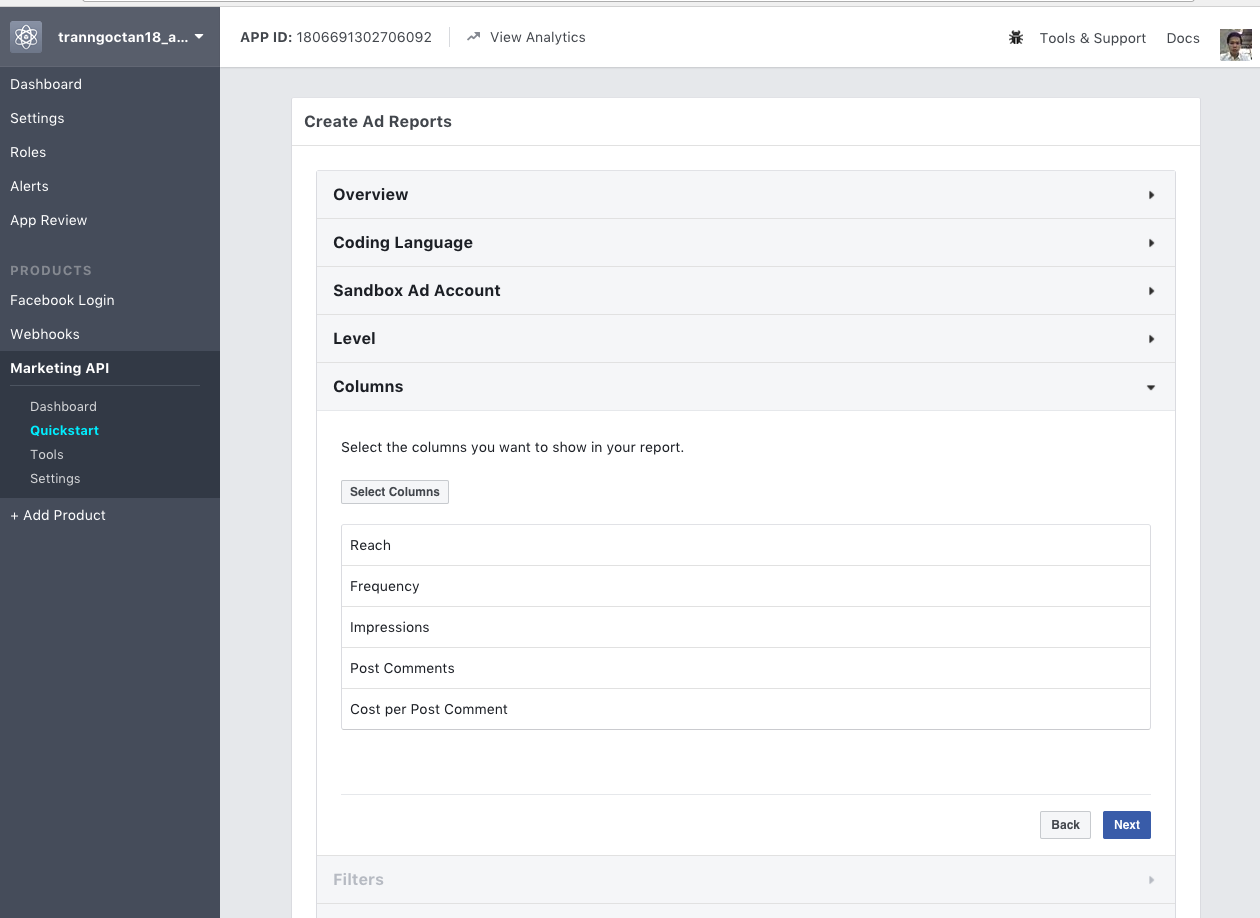Open Marketing API Settings sub-item
Image resolution: width=1260 pixels, height=918 pixels.
click(x=55, y=478)
